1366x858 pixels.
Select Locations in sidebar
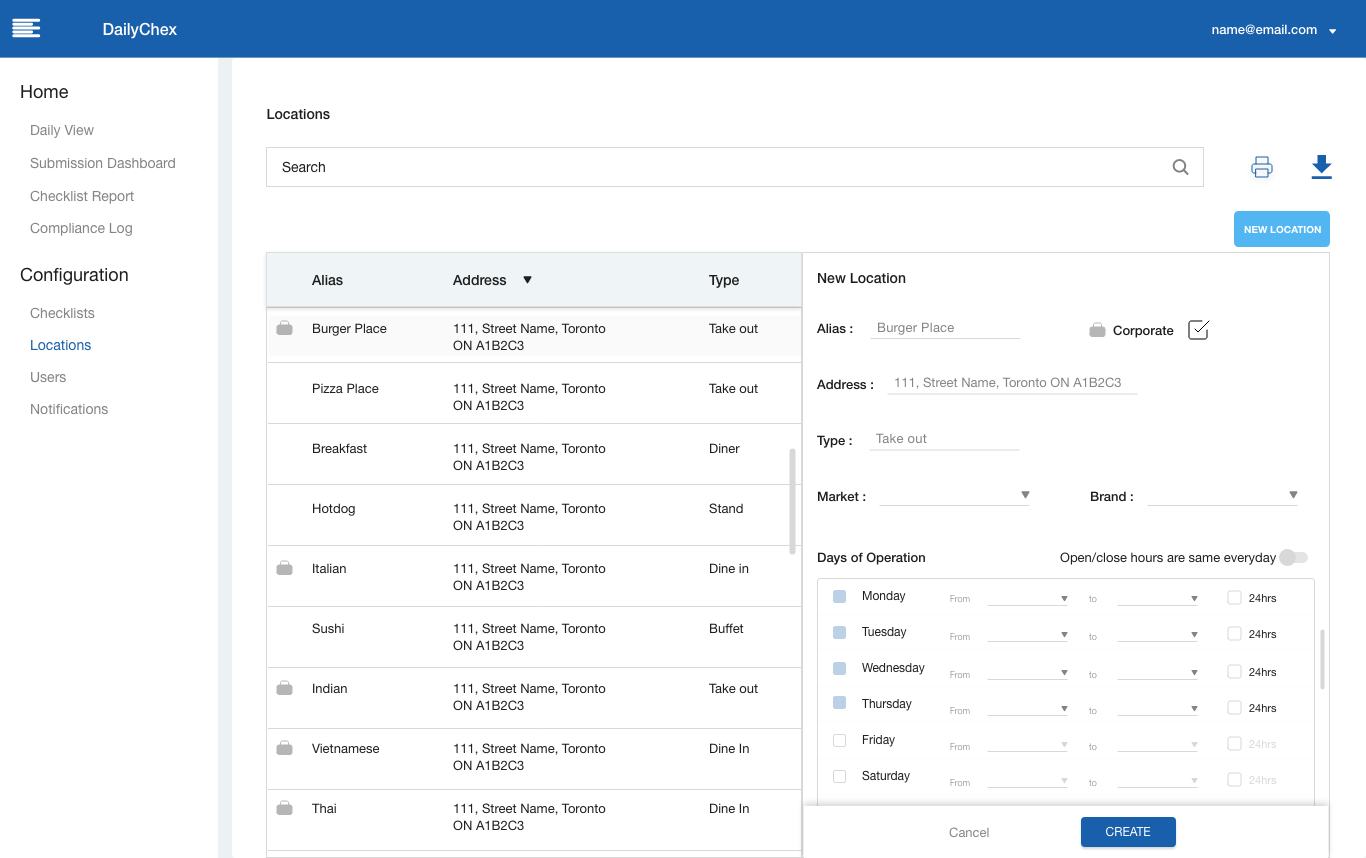tap(60, 345)
